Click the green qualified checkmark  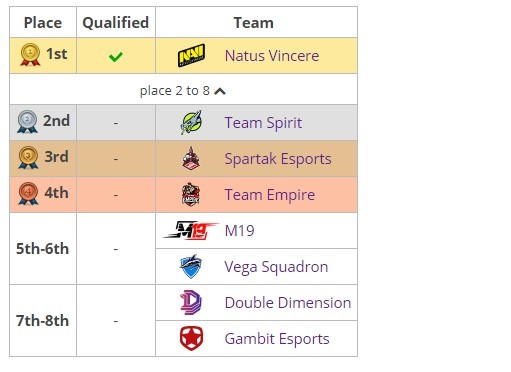pos(116,57)
